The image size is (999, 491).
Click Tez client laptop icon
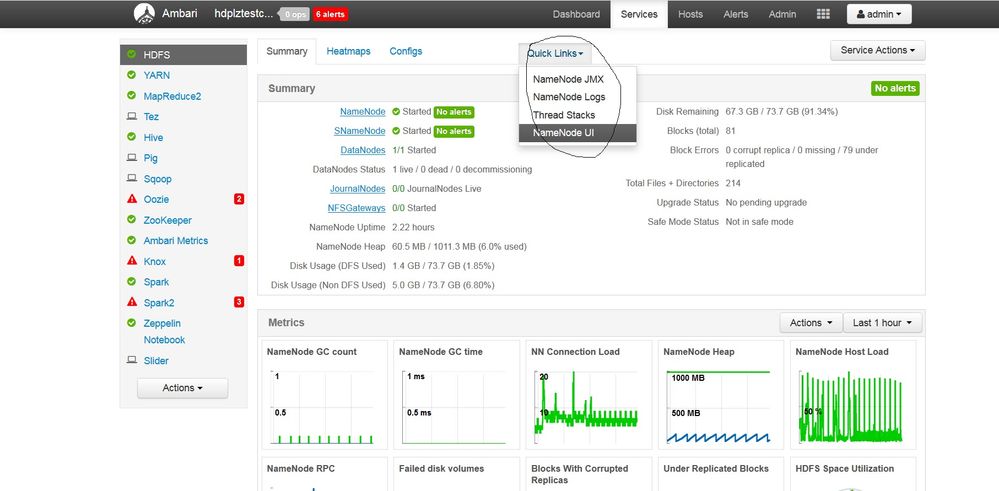click(x=132, y=117)
